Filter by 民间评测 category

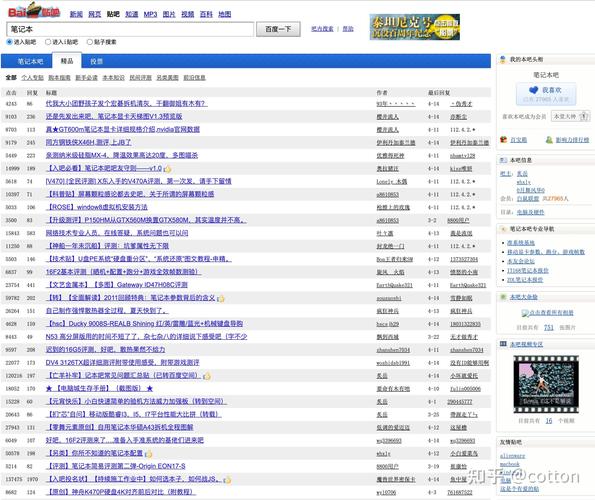point(140,78)
